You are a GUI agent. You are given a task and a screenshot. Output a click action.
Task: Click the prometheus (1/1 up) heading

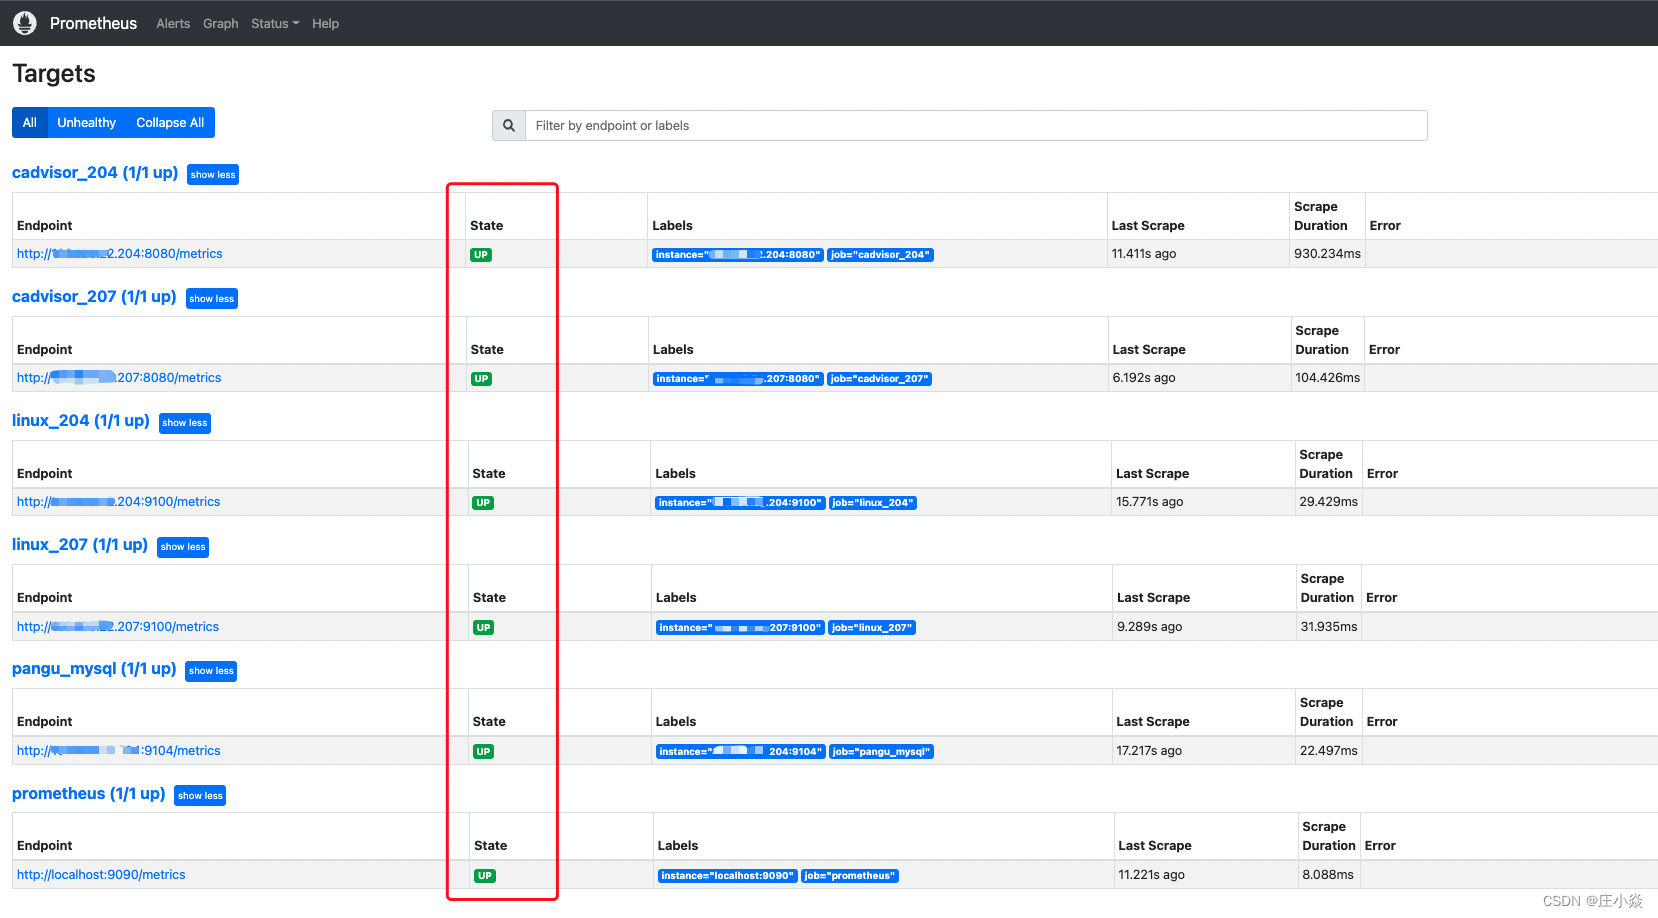point(89,794)
